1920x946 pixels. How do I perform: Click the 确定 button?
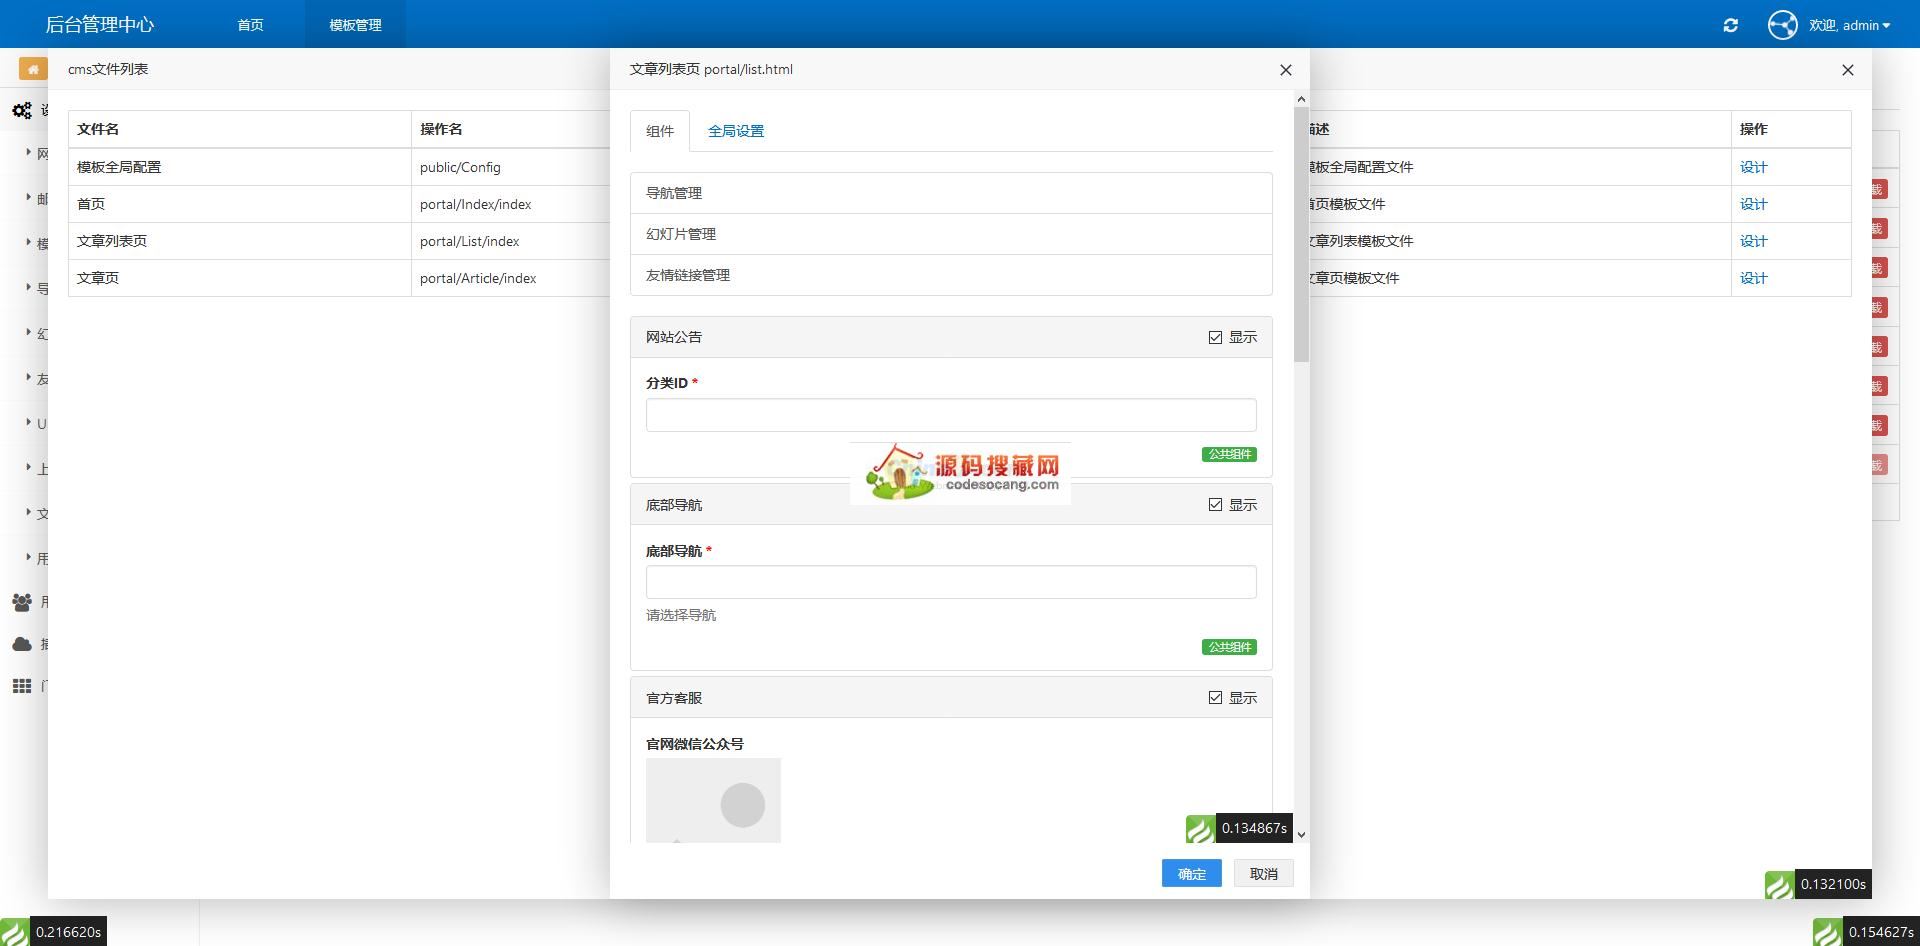1191,874
